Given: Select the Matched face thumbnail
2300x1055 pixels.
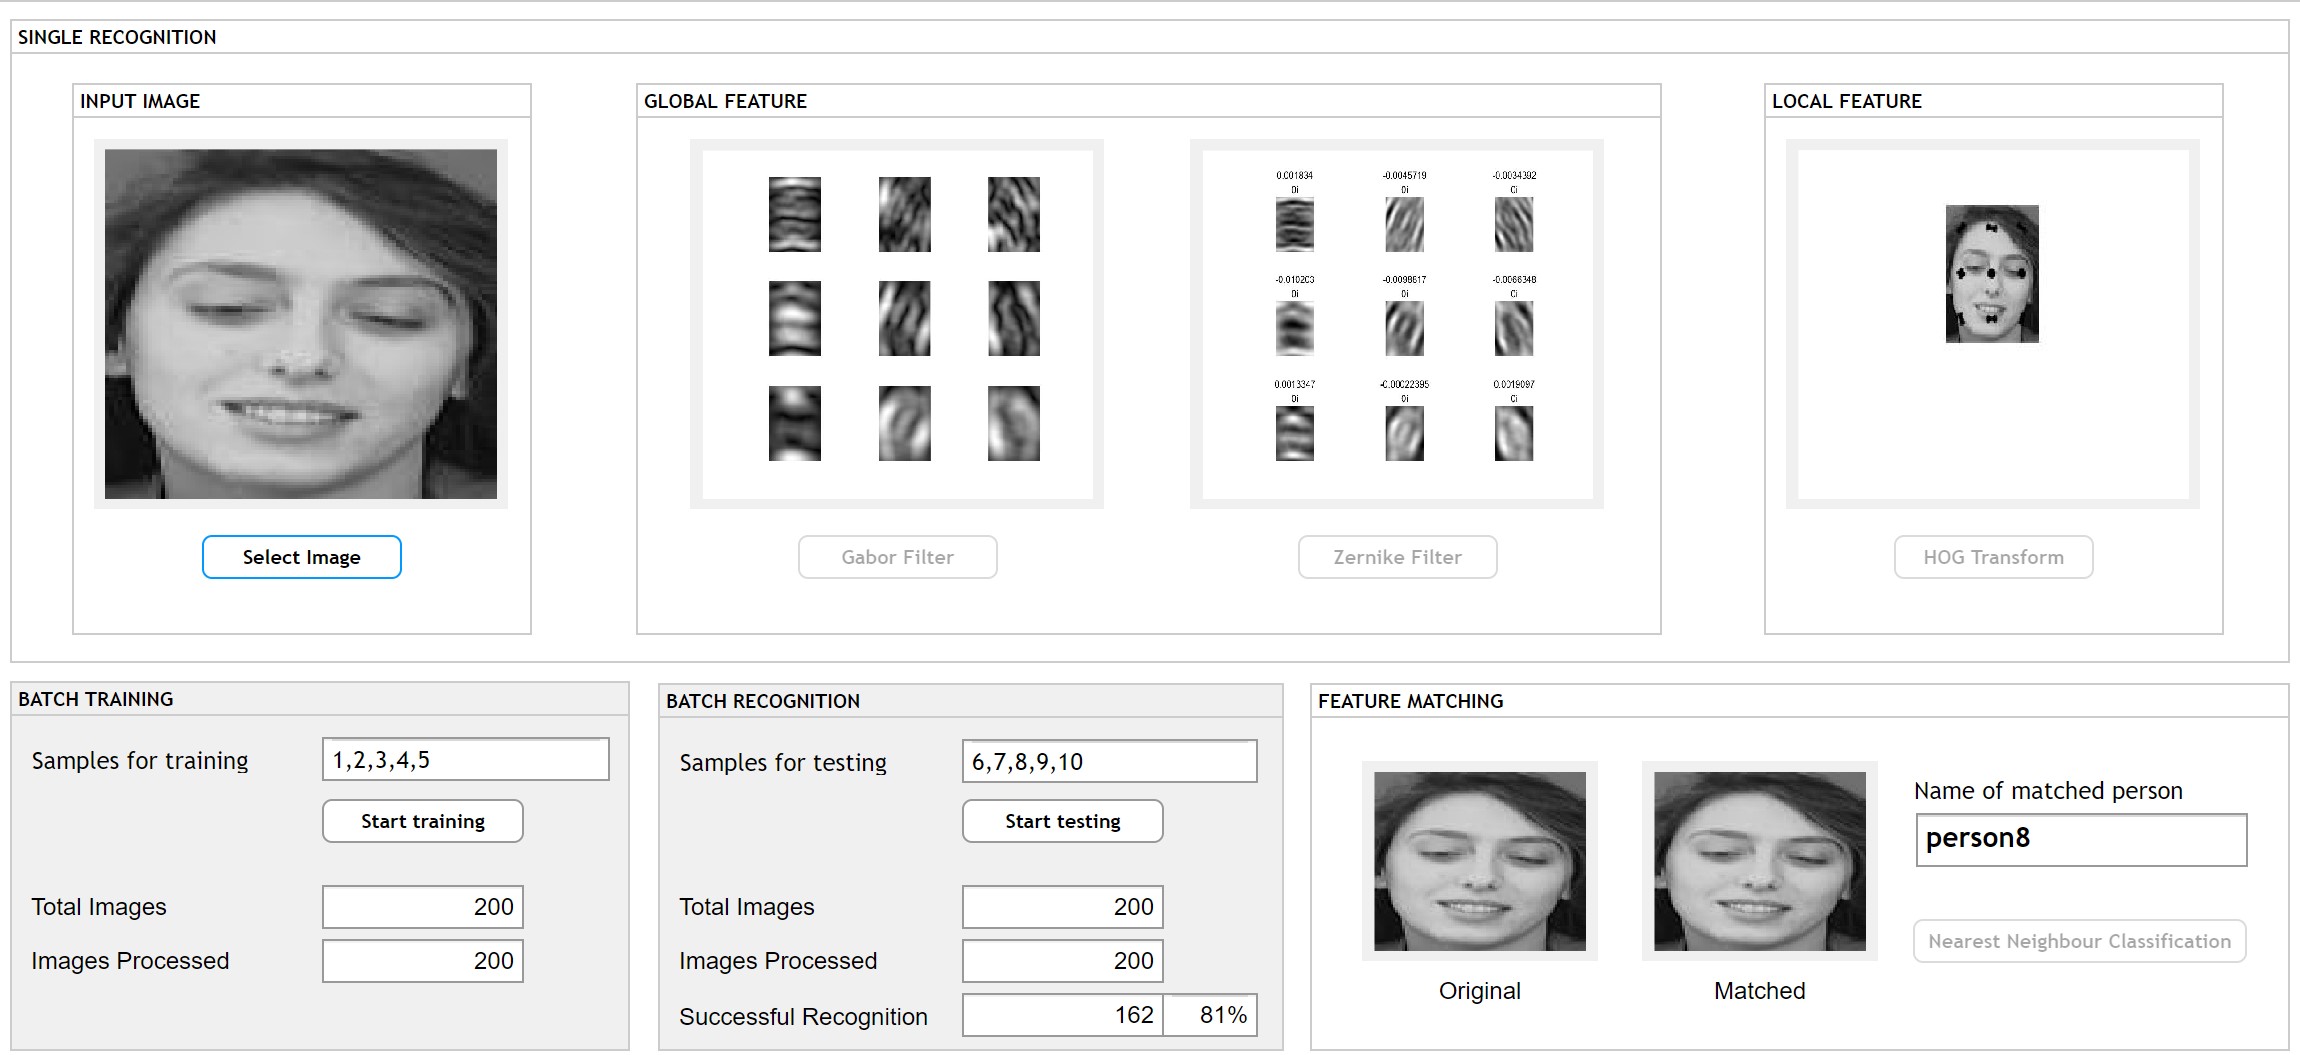Looking at the screenshot, I should coord(1759,861).
